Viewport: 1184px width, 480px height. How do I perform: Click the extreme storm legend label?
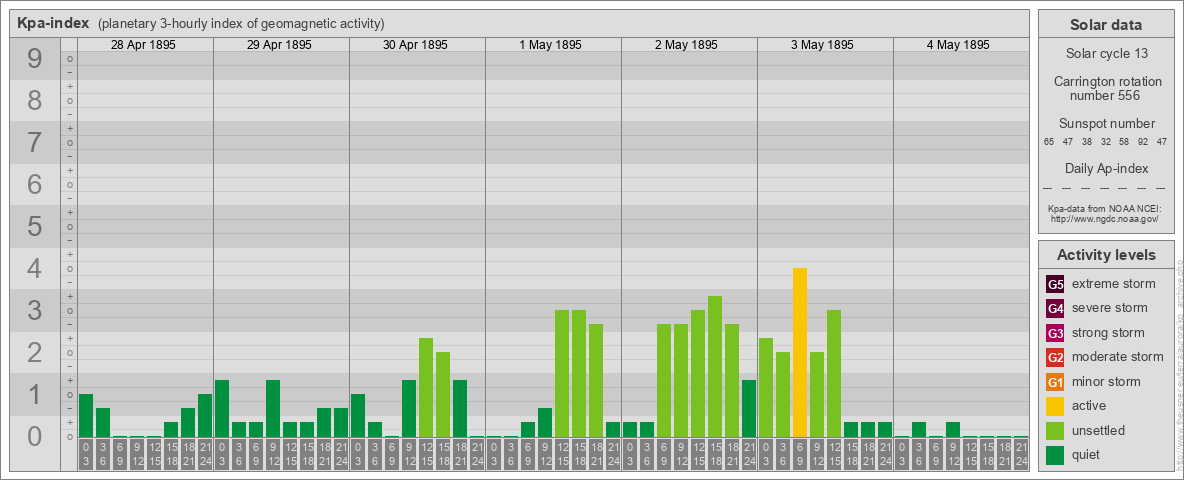[1114, 284]
